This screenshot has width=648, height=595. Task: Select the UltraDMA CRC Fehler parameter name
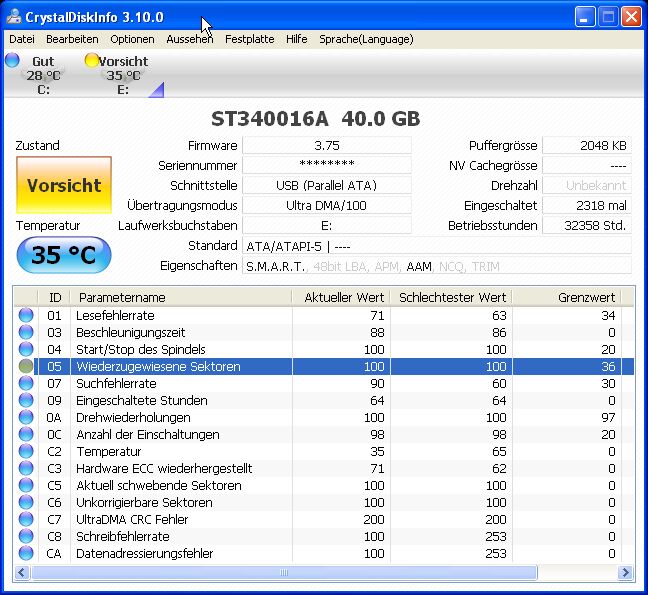[x=132, y=519]
